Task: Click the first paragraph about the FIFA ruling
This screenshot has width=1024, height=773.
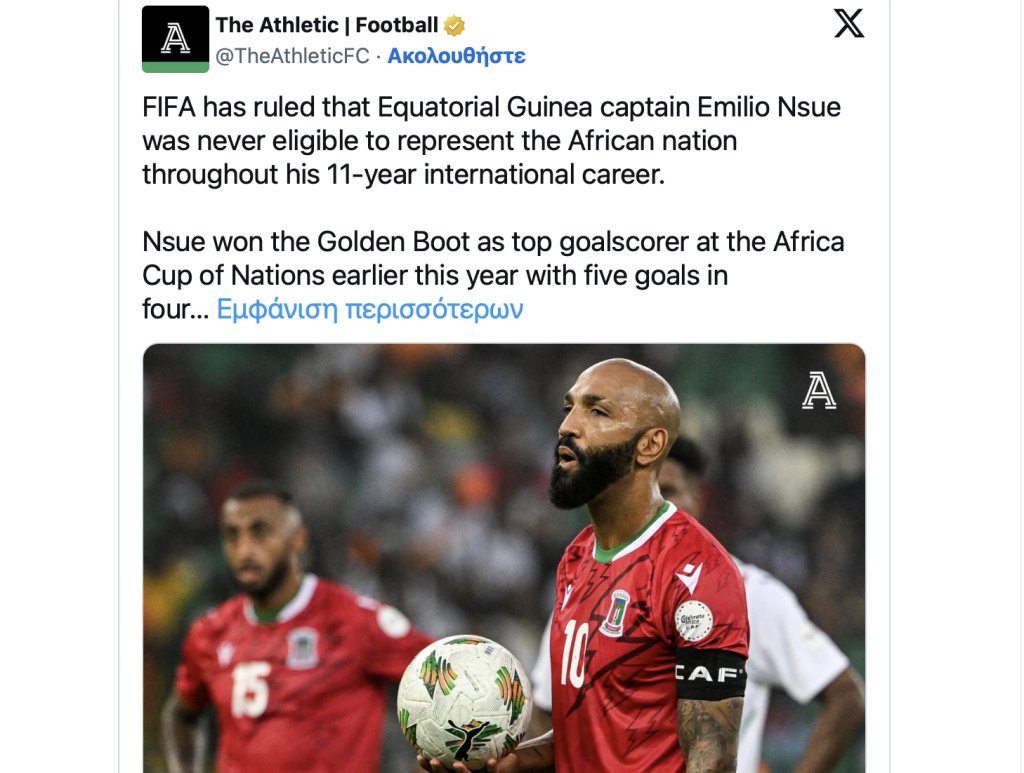Action: tap(490, 141)
